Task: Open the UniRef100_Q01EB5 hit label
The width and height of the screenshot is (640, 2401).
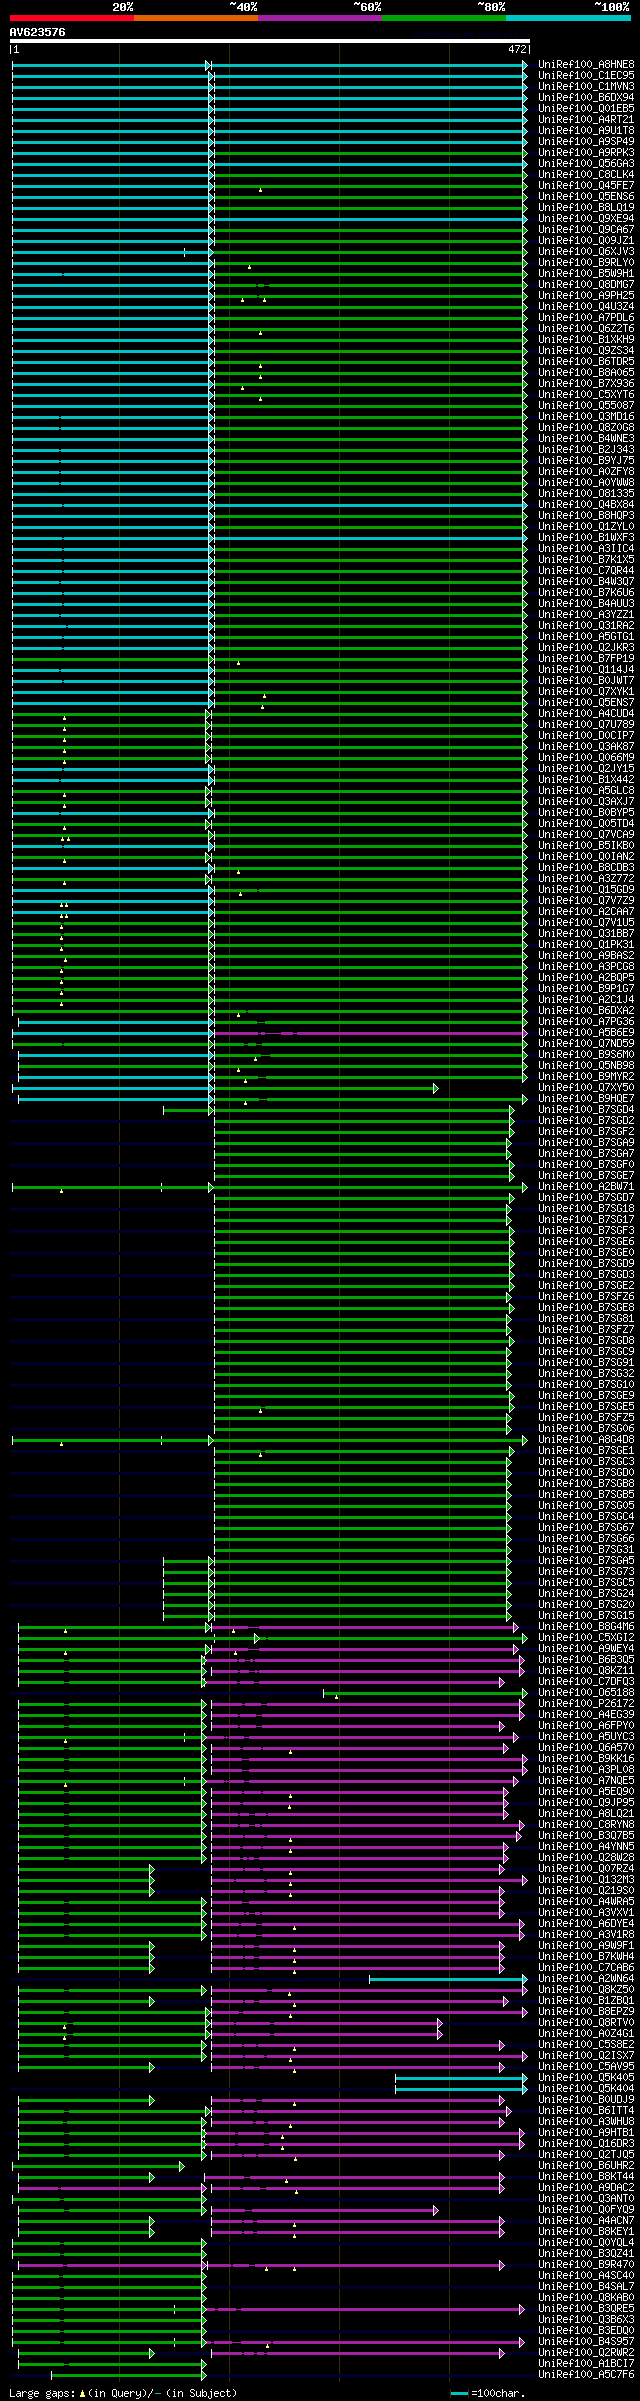Action: pyautogui.click(x=586, y=108)
